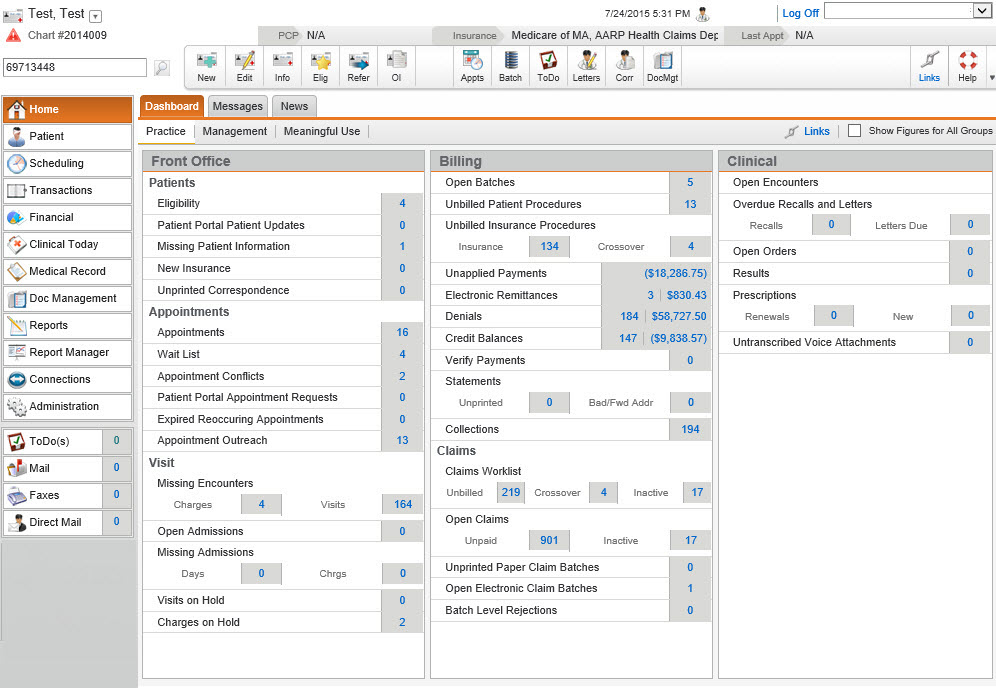The image size is (996, 688).
Task: Check Show Figures for All Groups
Action: 855,130
